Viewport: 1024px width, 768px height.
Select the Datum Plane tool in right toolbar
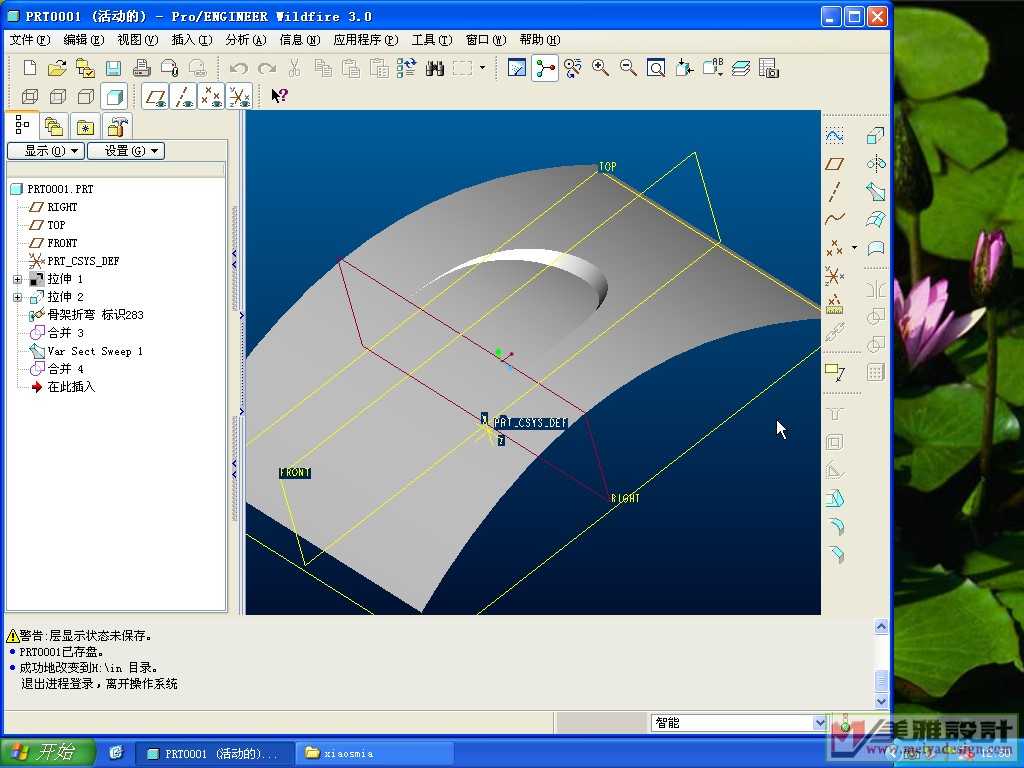pos(835,163)
